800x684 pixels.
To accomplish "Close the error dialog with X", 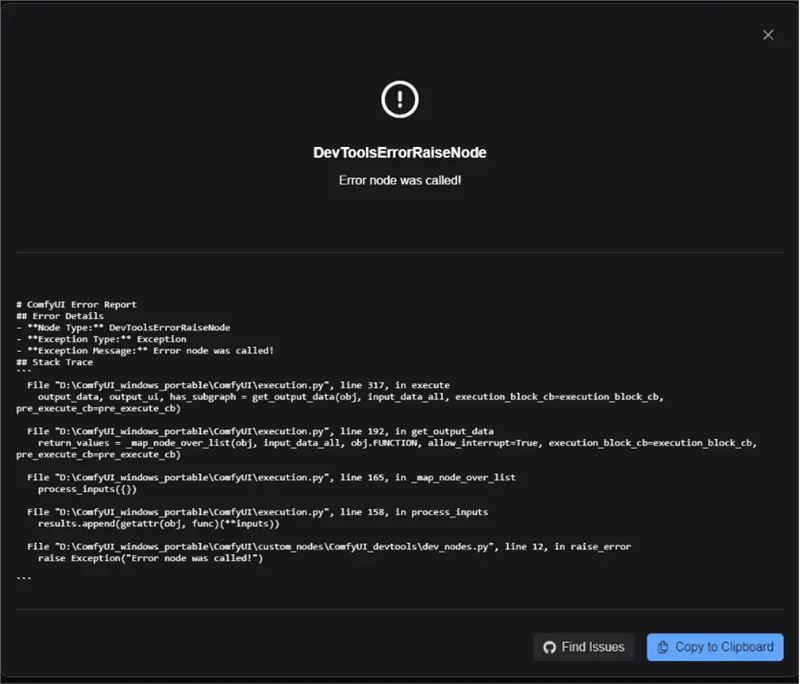I will [768, 35].
